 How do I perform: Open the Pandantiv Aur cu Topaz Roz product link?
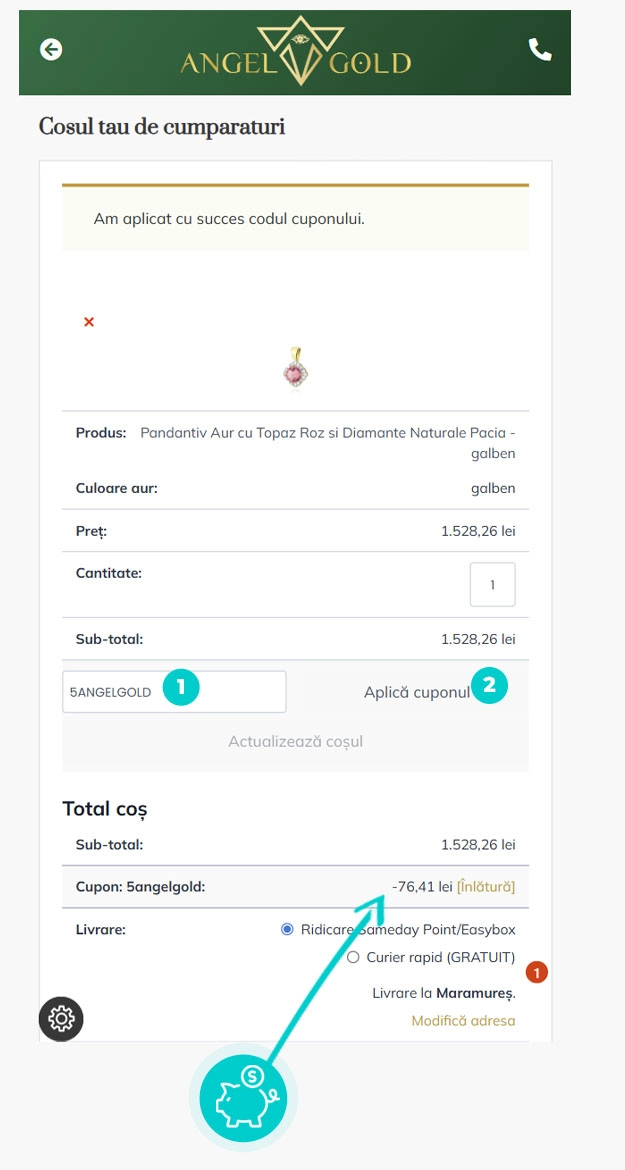[328, 442]
